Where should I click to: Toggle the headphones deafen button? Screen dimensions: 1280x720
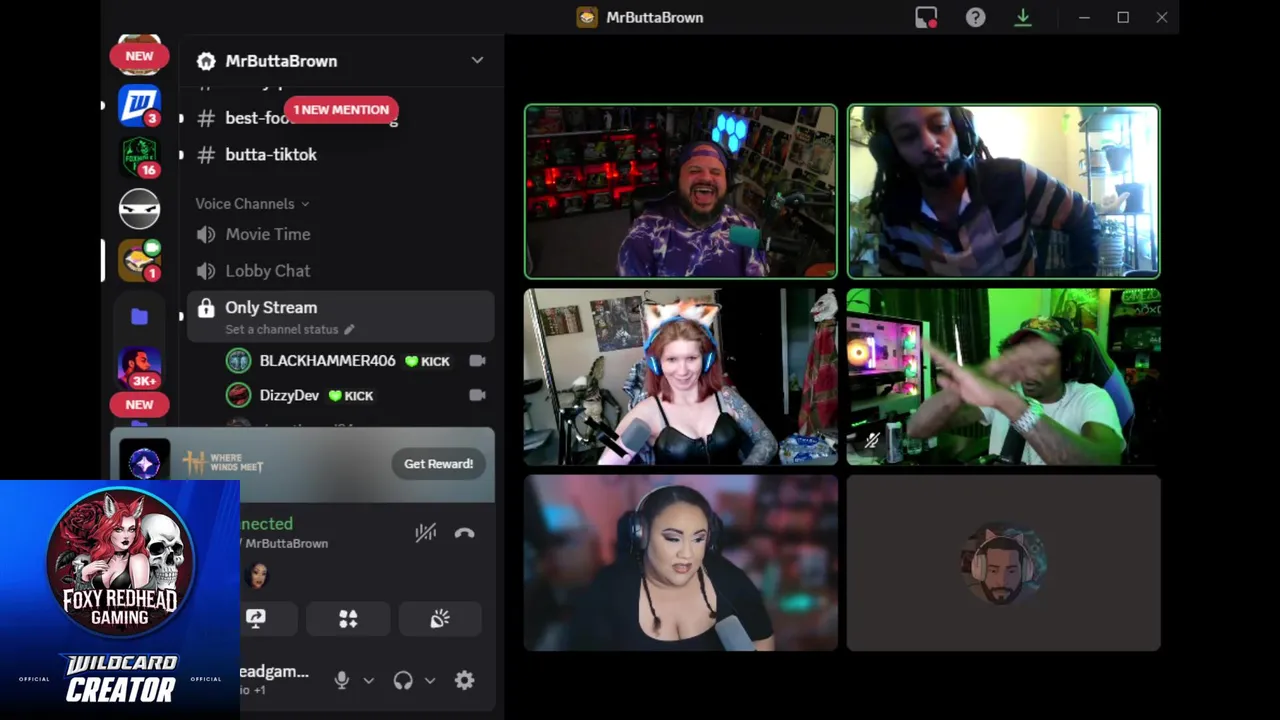[x=403, y=680]
